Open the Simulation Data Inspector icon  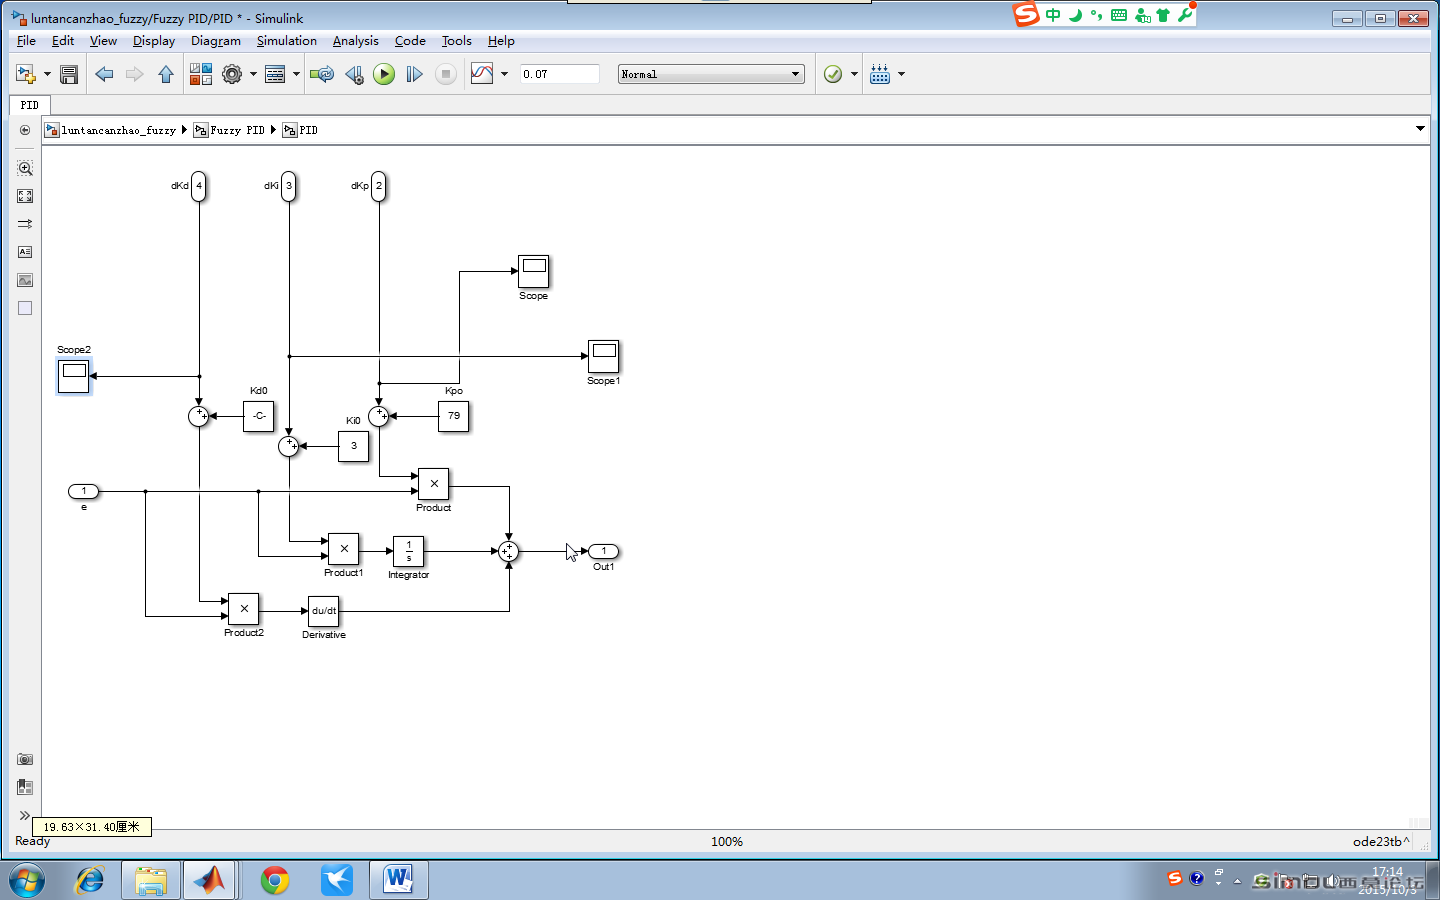[482, 74]
